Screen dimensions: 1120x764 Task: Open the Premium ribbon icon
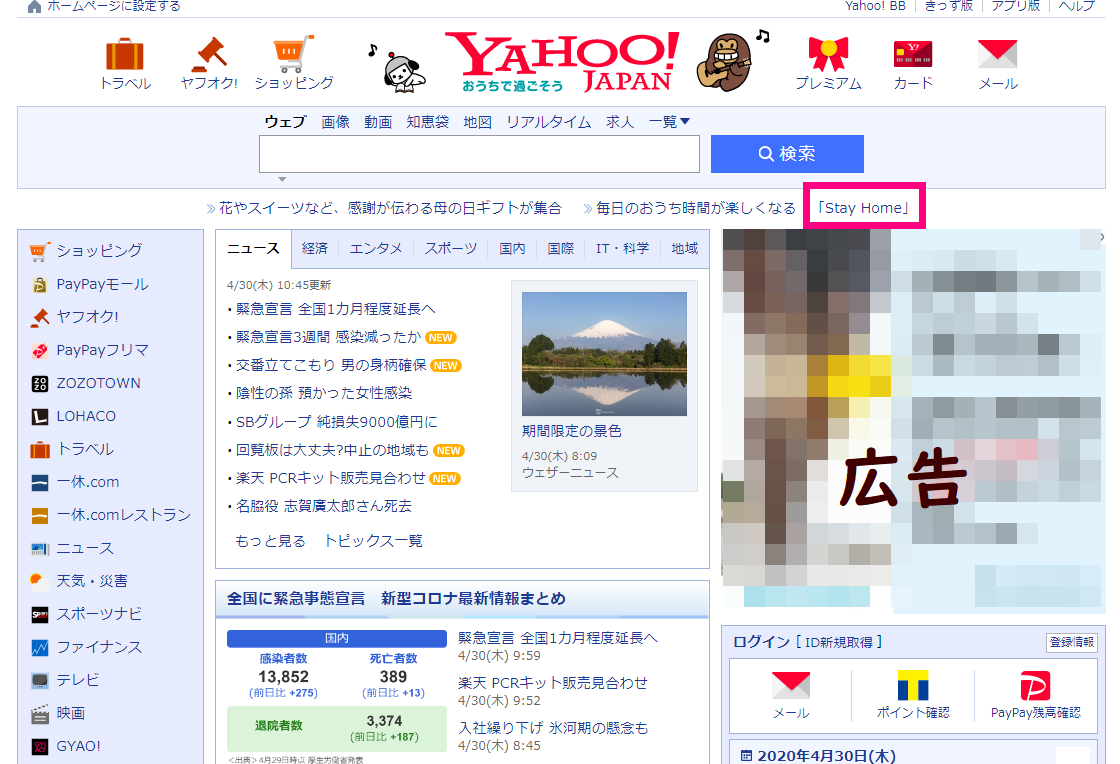(x=828, y=54)
